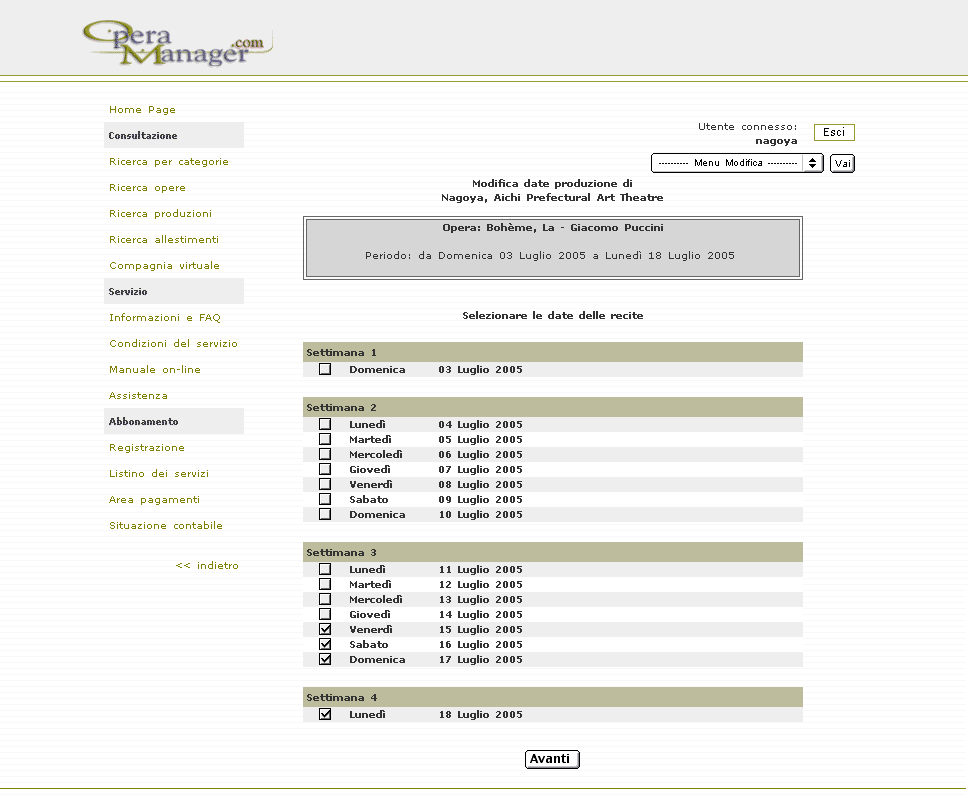Deselect the Lunedì 18 Luglio 2005 checkbox
Image resolution: width=968 pixels, height=799 pixels.
[x=325, y=714]
